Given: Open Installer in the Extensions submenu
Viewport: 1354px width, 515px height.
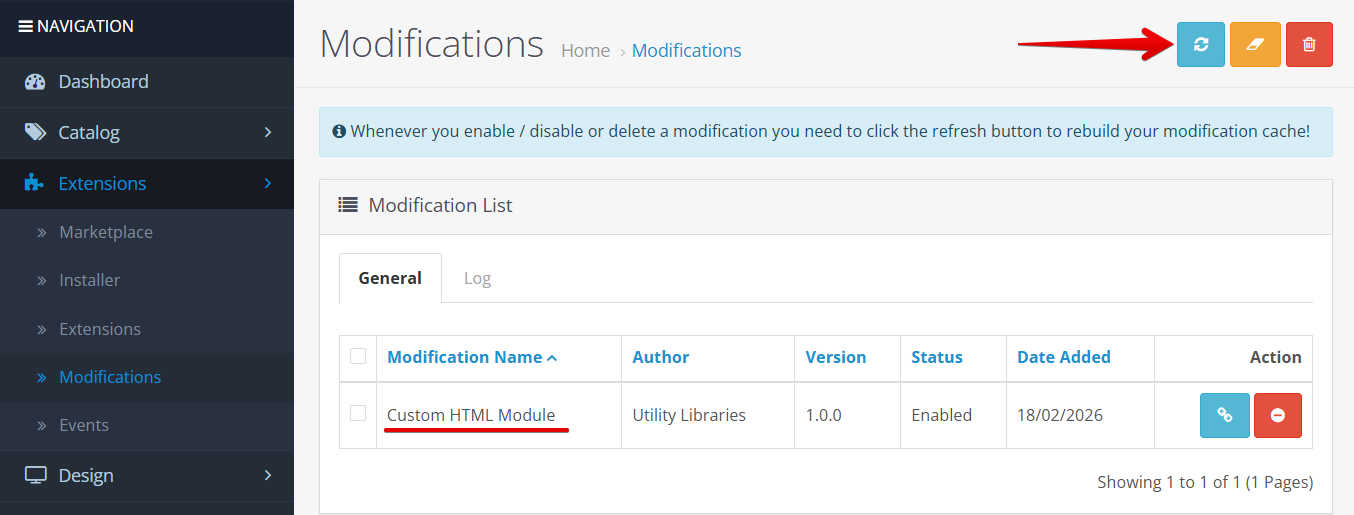Looking at the screenshot, I should [x=89, y=280].
